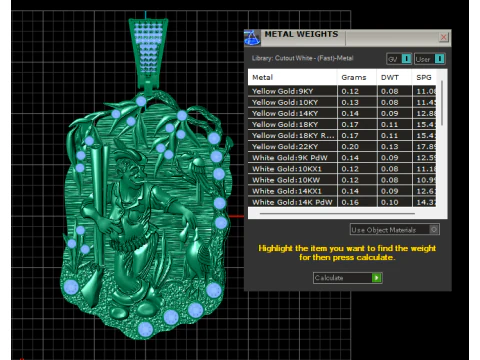Select the pendant bail with set stones
This screenshot has width=480, height=360.
tap(148, 53)
